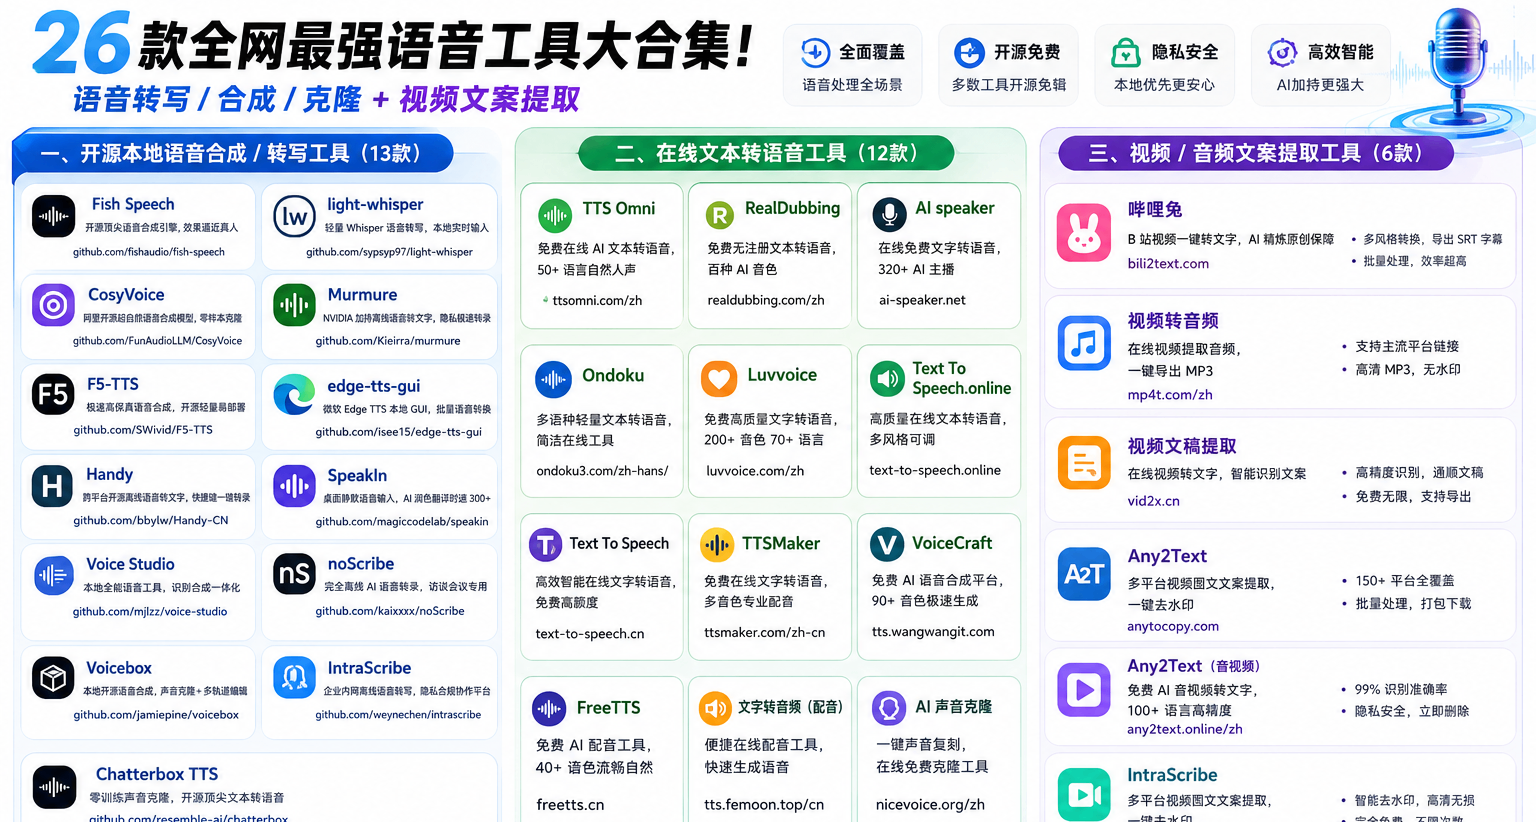This screenshot has height=822, width=1536.
Task: Click the purple SpeakIn icon
Action: click(294, 486)
